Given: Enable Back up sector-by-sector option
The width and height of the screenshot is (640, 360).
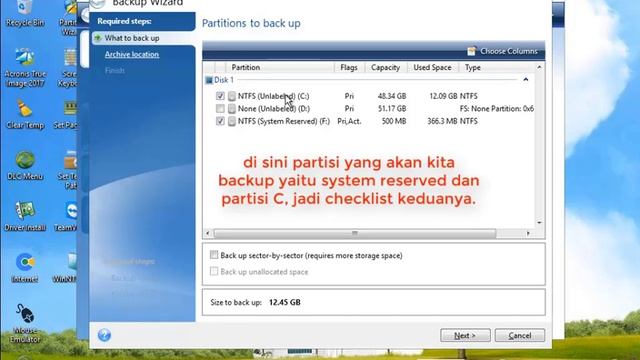Looking at the screenshot, I should 214,255.
